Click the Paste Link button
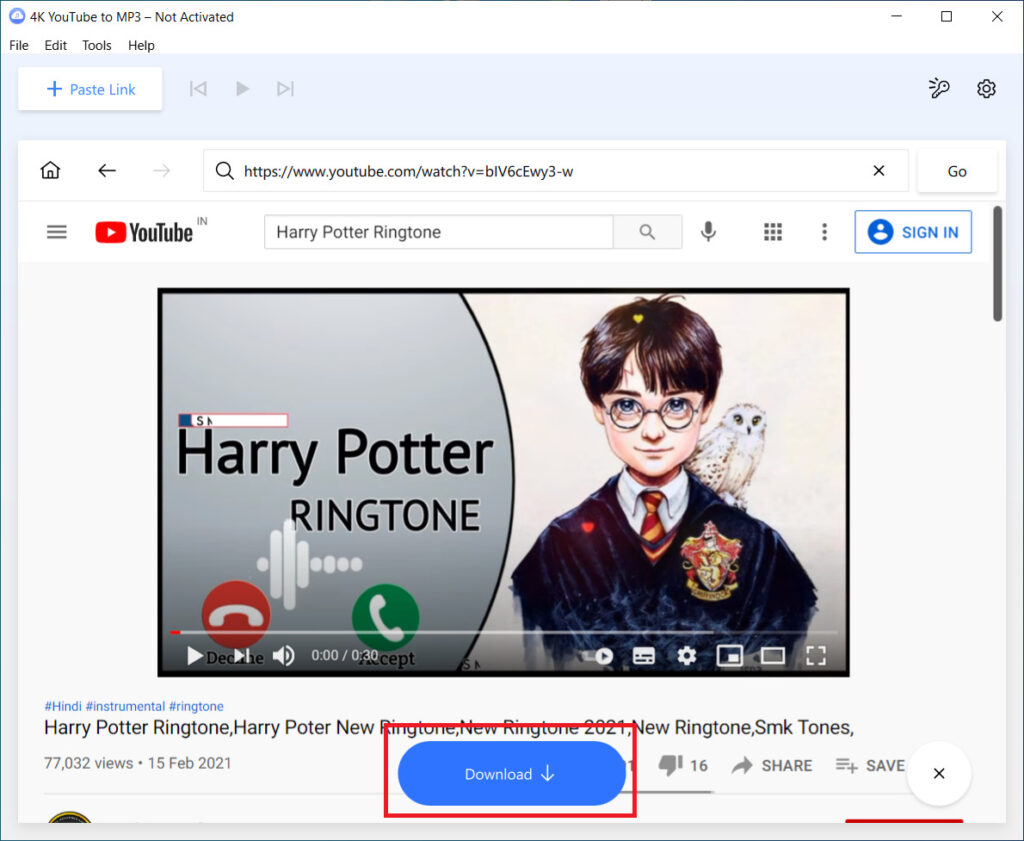Screen dimensions: 1024x841 click(90, 89)
